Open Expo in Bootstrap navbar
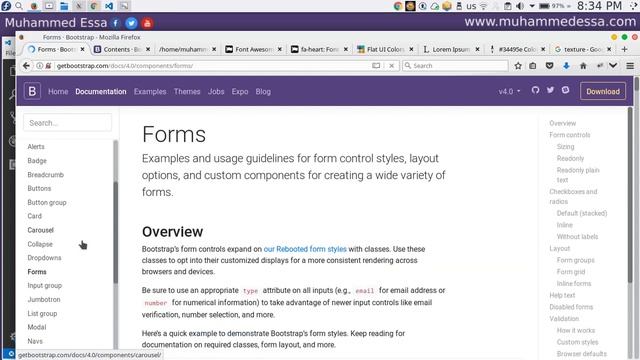 (240, 91)
